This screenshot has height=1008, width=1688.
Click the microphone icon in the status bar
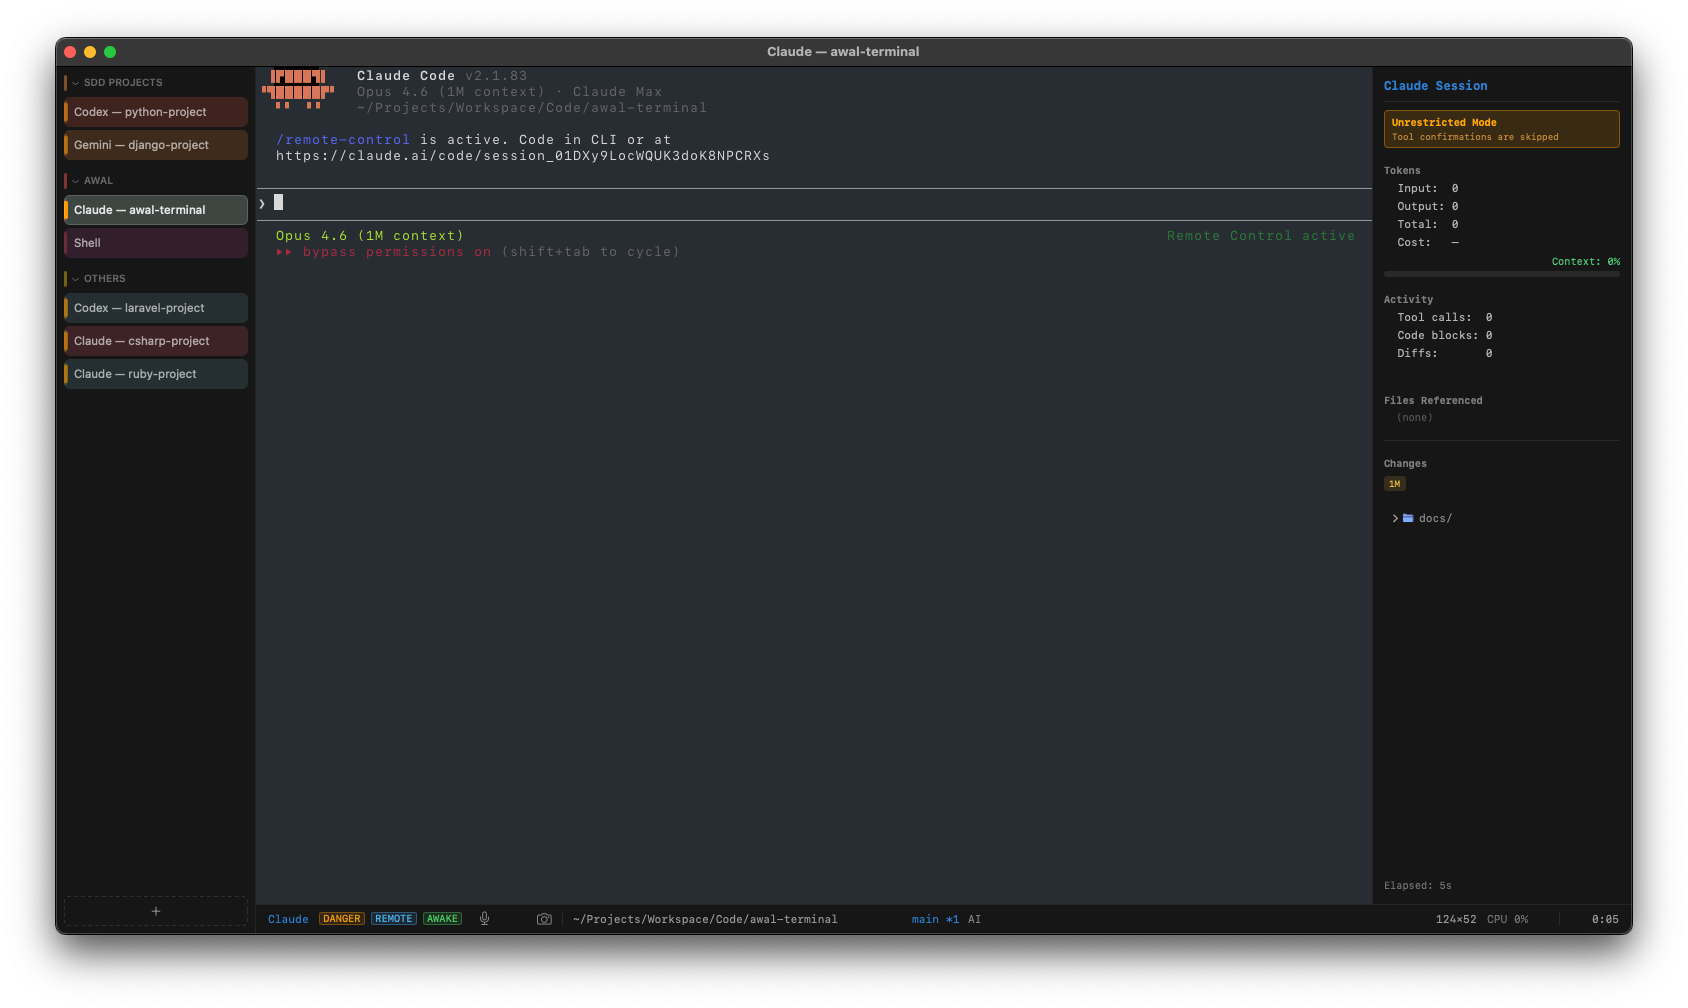click(484, 918)
